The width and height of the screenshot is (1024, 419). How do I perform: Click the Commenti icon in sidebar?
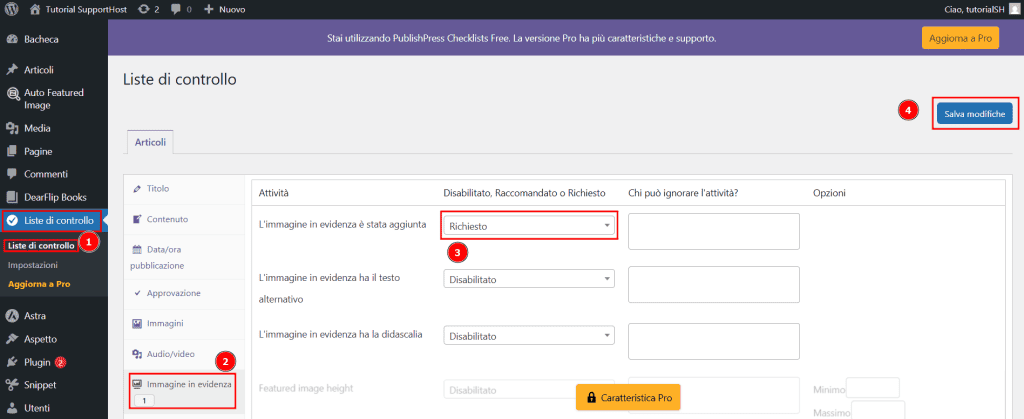12,174
